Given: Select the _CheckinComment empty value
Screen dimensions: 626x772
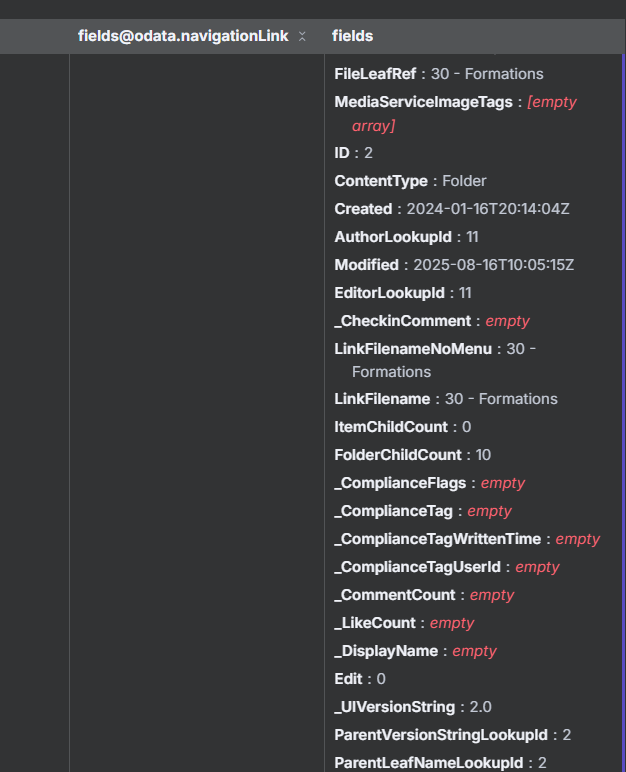Looking at the screenshot, I should (507, 321).
